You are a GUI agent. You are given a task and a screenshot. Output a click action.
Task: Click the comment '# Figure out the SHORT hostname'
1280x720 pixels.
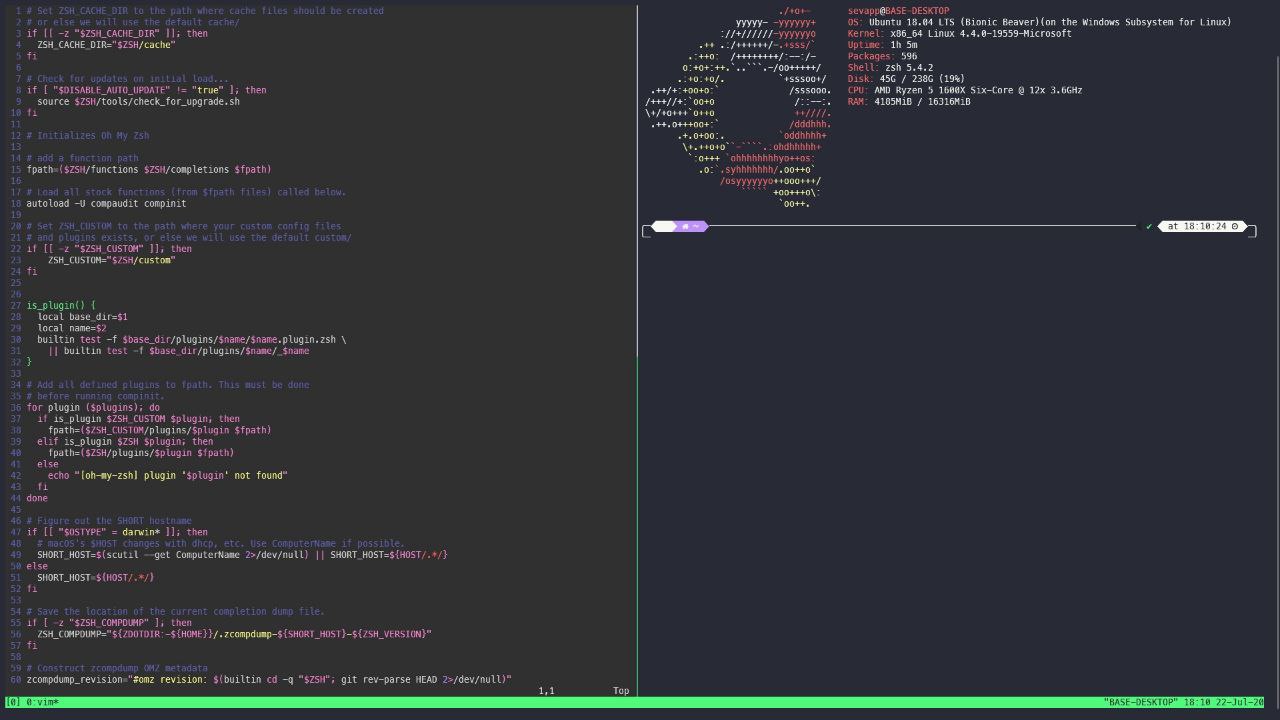[x=109, y=521]
